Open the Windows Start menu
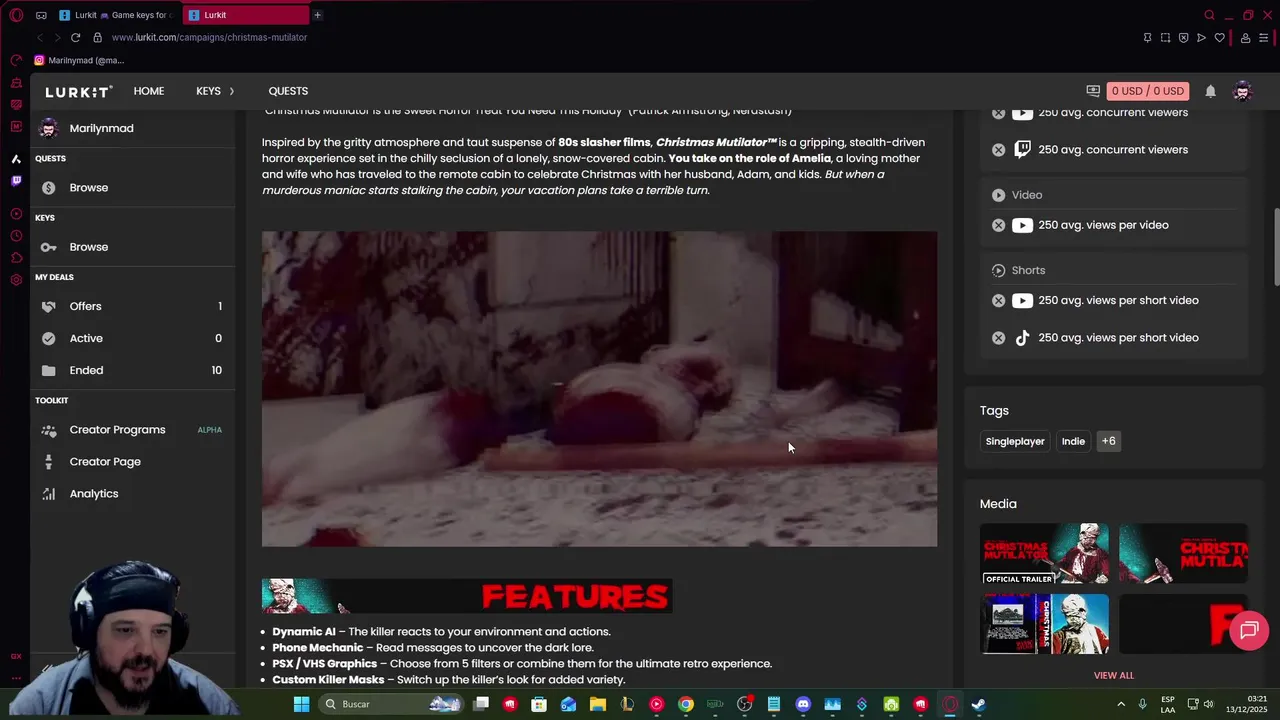This screenshot has height=720, width=1280. (301, 704)
